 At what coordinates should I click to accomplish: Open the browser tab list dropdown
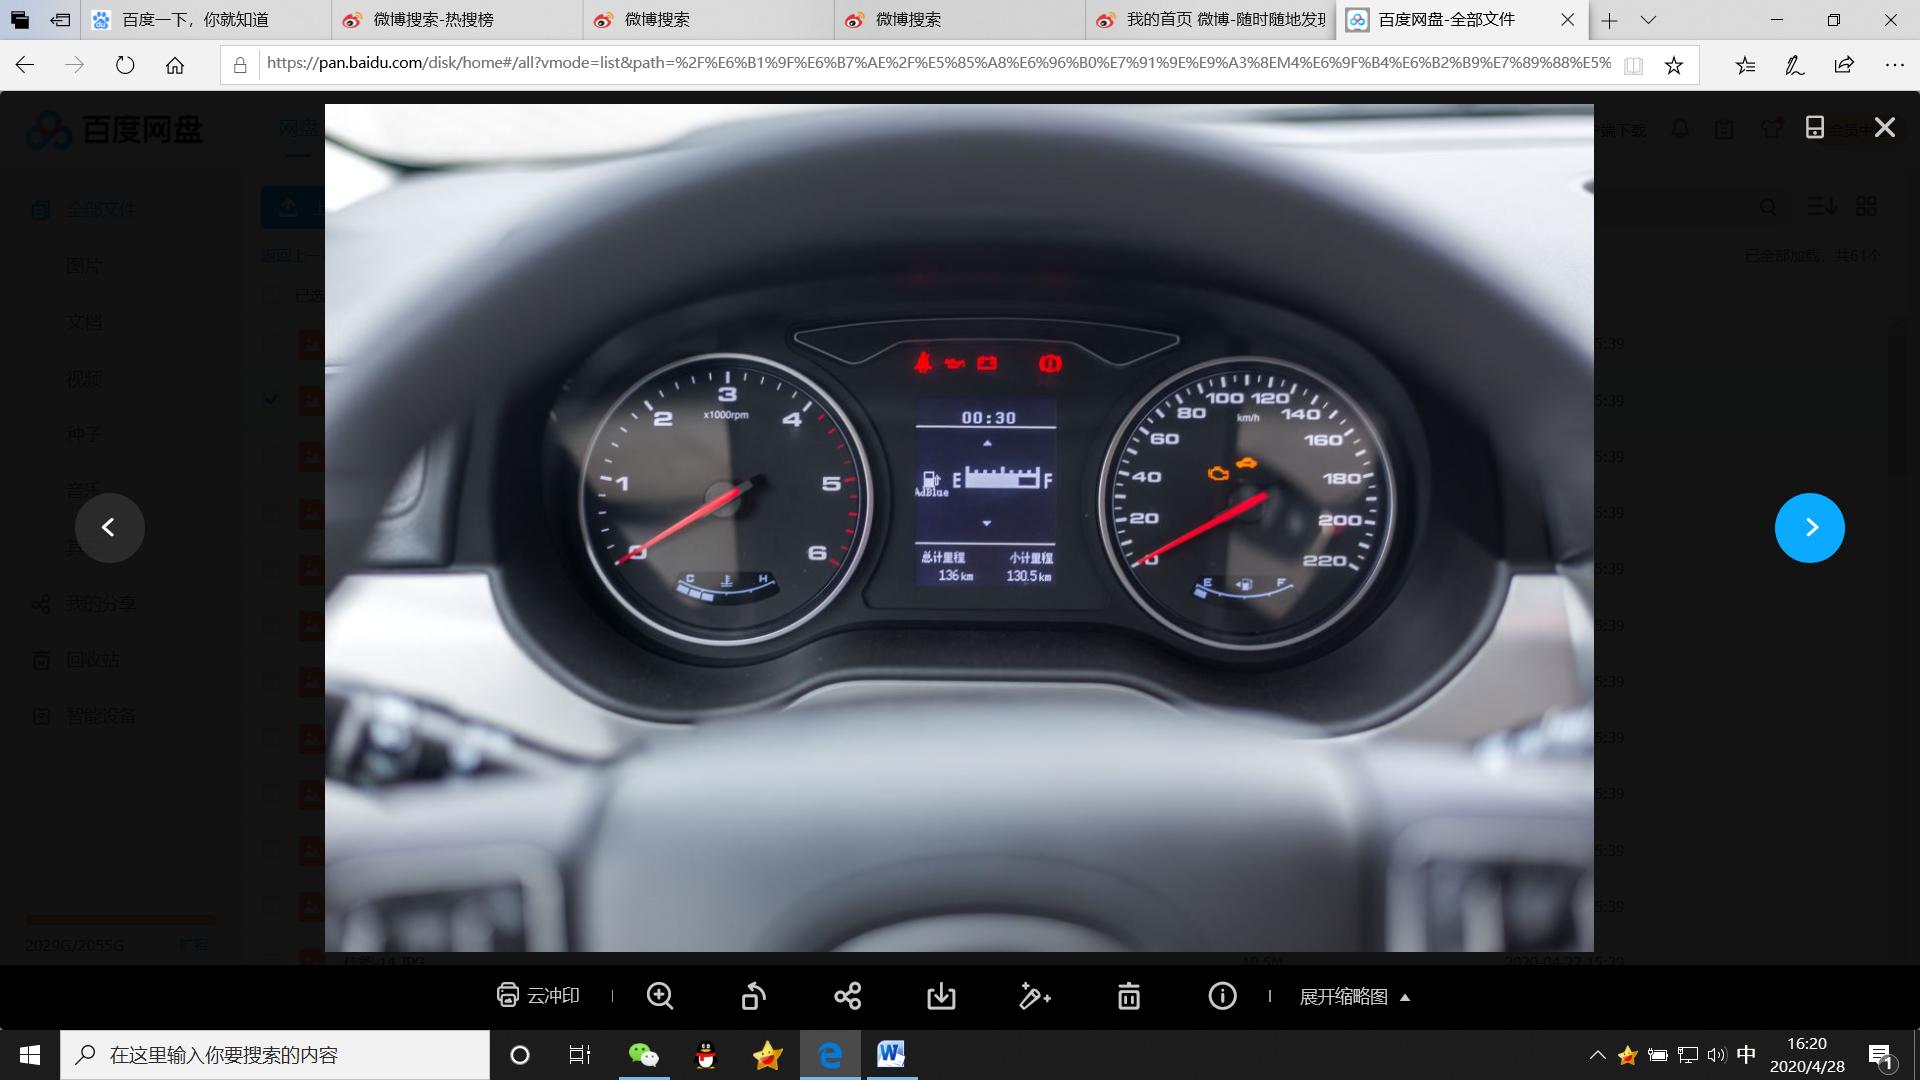click(x=1648, y=20)
